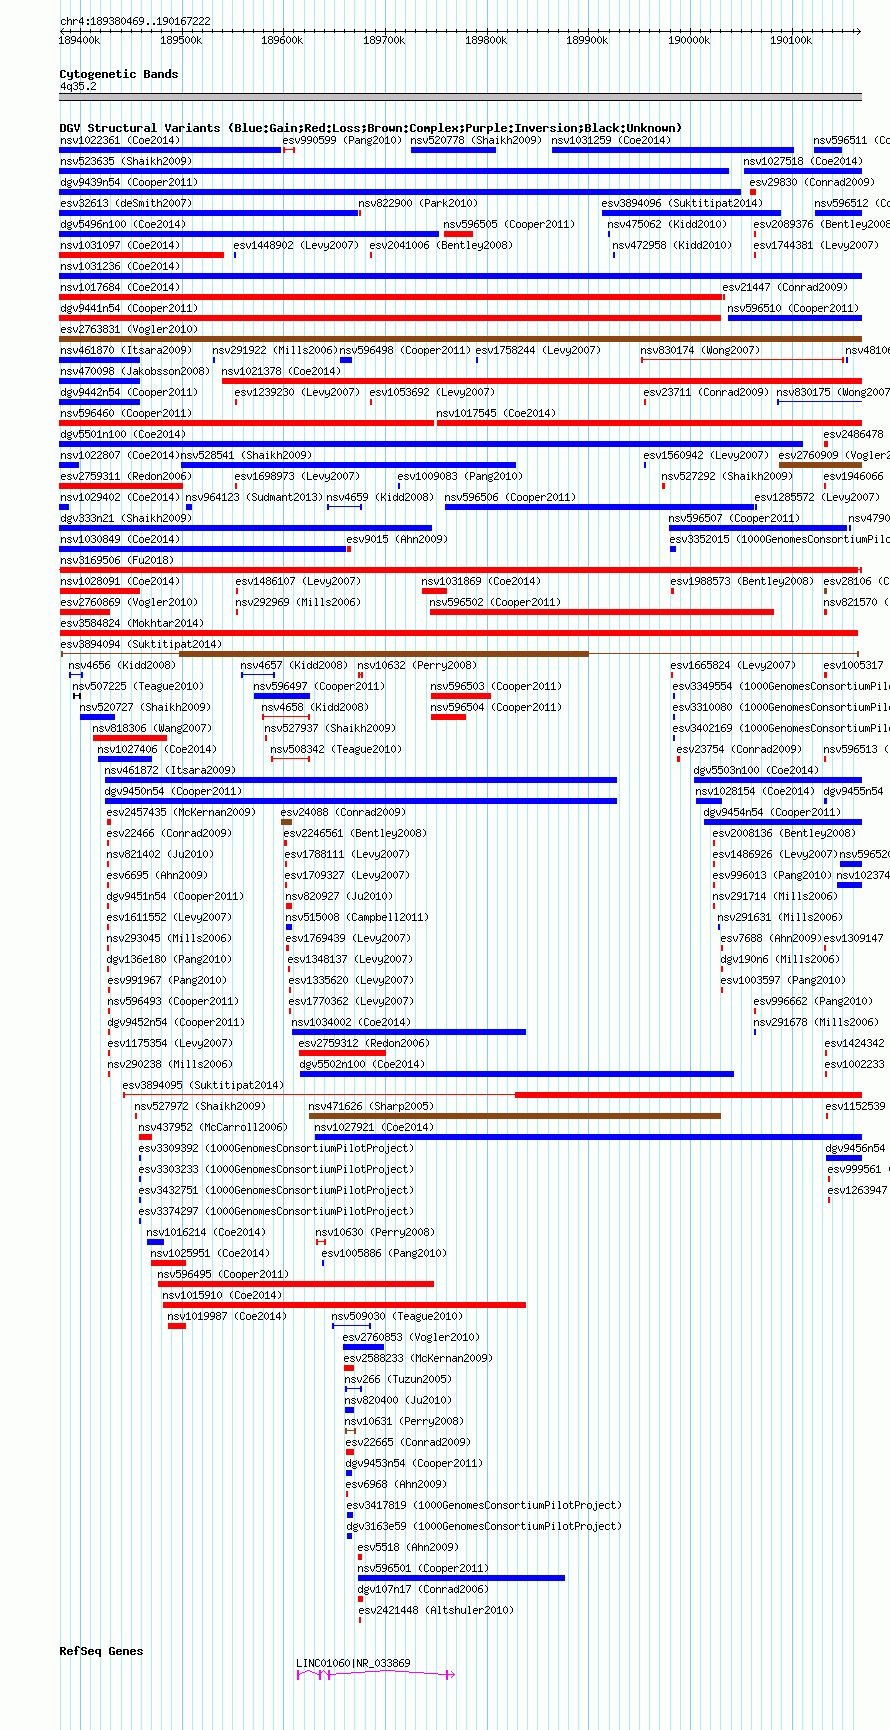Click the dgv107n17 (Conrad2006) label
The image size is (890, 1730).
[x=424, y=1589]
